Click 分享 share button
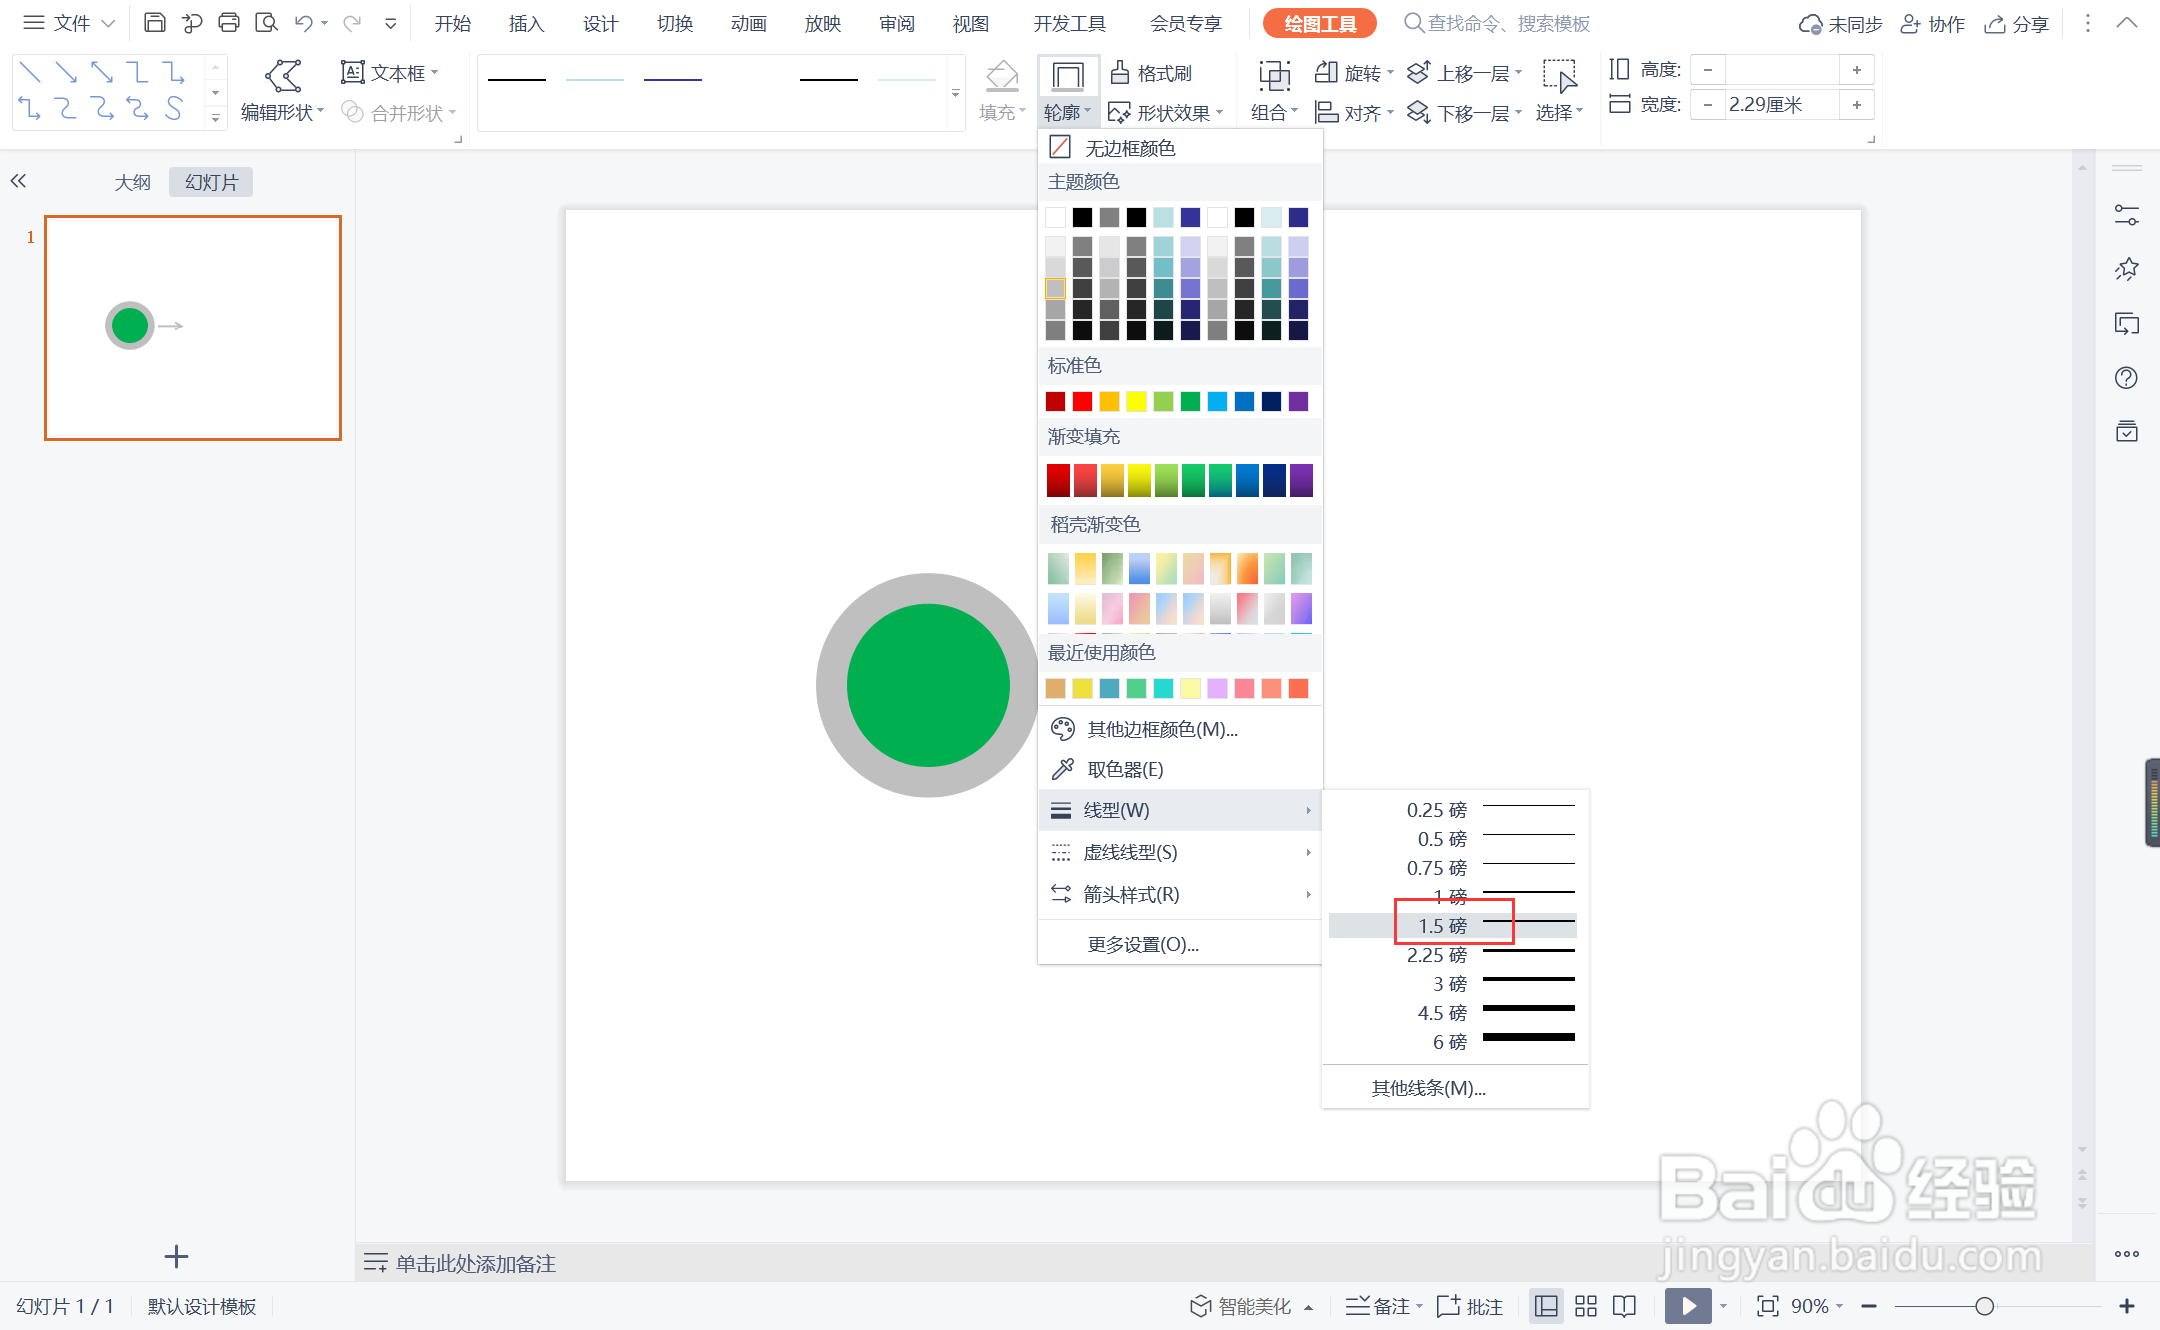This screenshot has height=1330, width=2160. click(x=2017, y=23)
